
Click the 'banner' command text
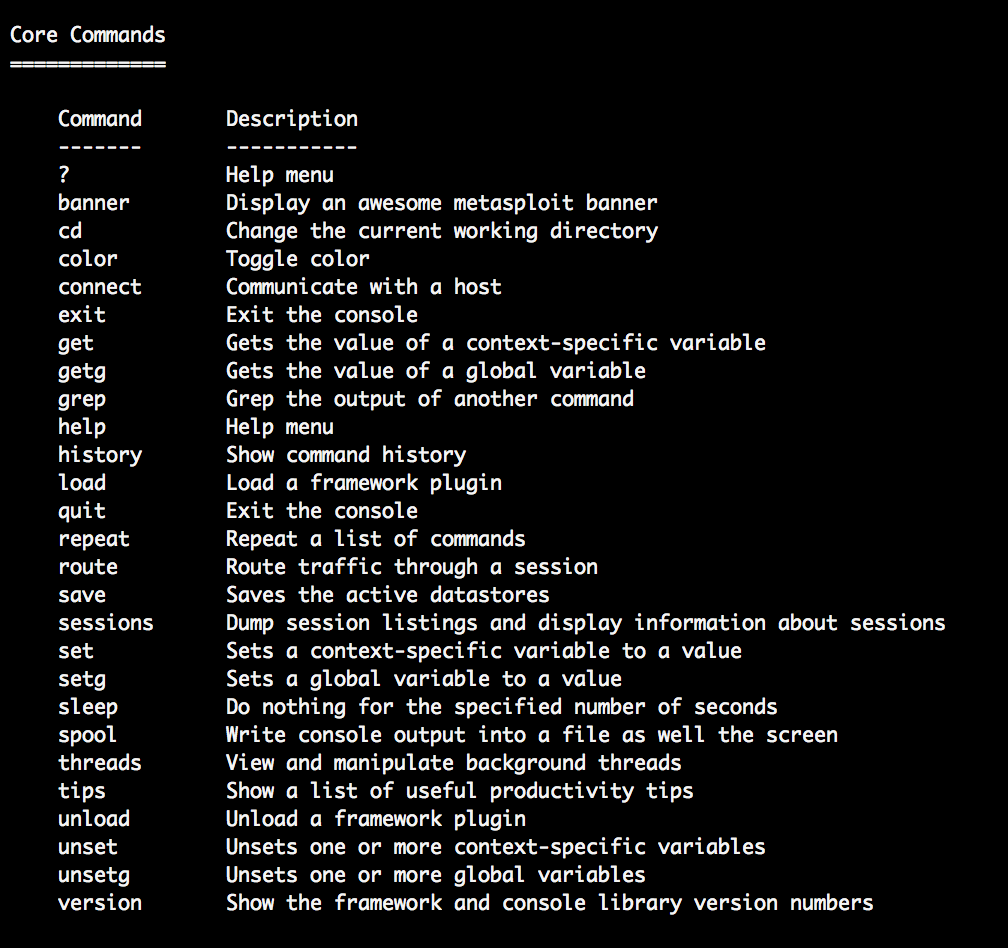tap(94, 203)
